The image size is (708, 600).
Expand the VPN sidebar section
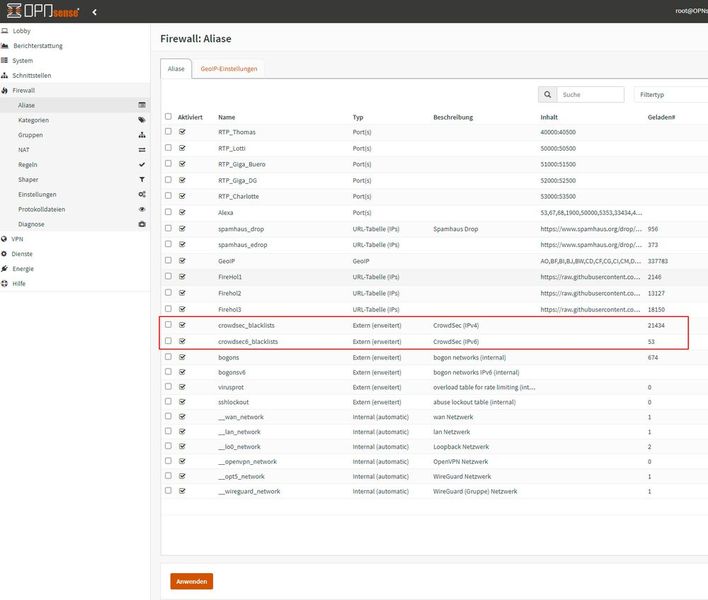coord(17,240)
